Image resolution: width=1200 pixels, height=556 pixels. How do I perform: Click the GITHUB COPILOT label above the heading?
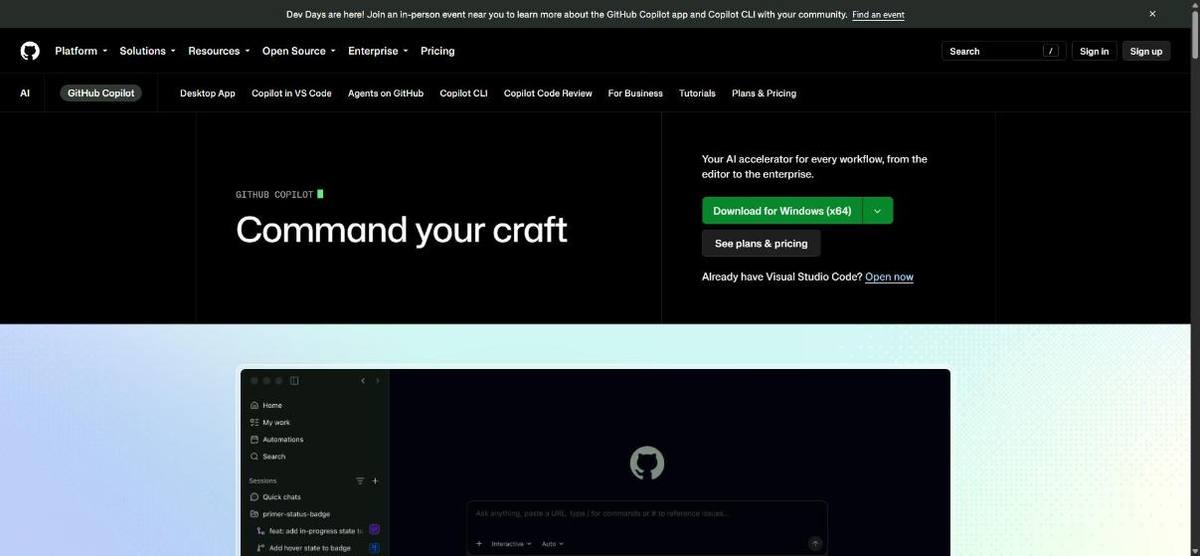[274, 194]
